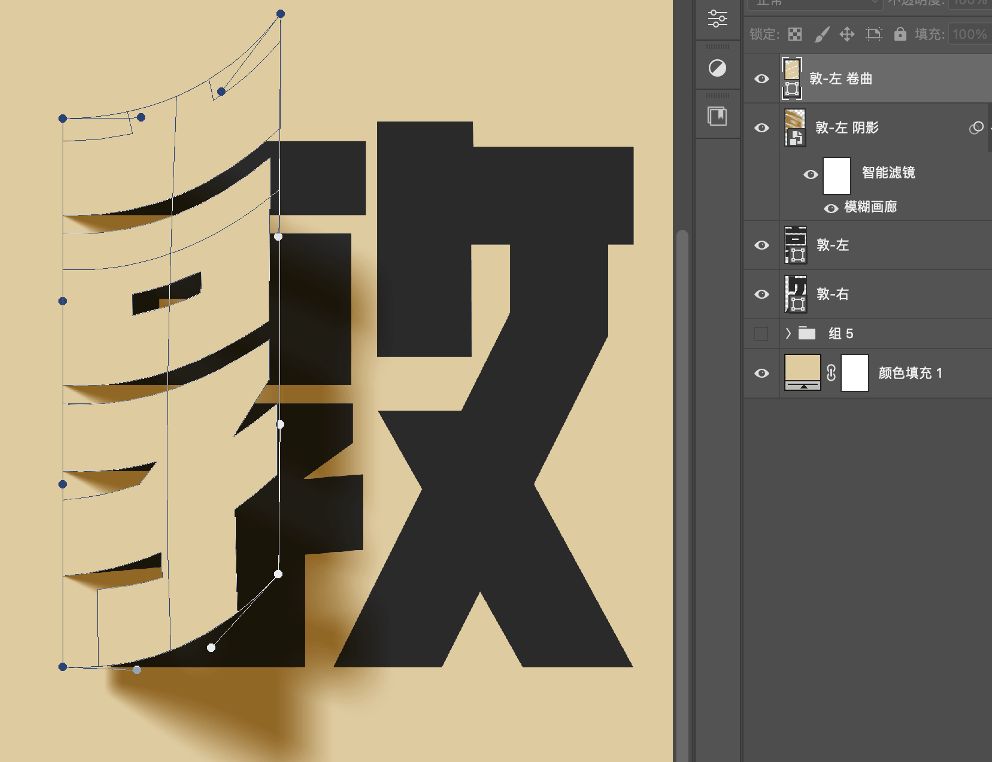
Task: Toggle visibility of 模糊画廊 filter
Action: pos(831,208)
